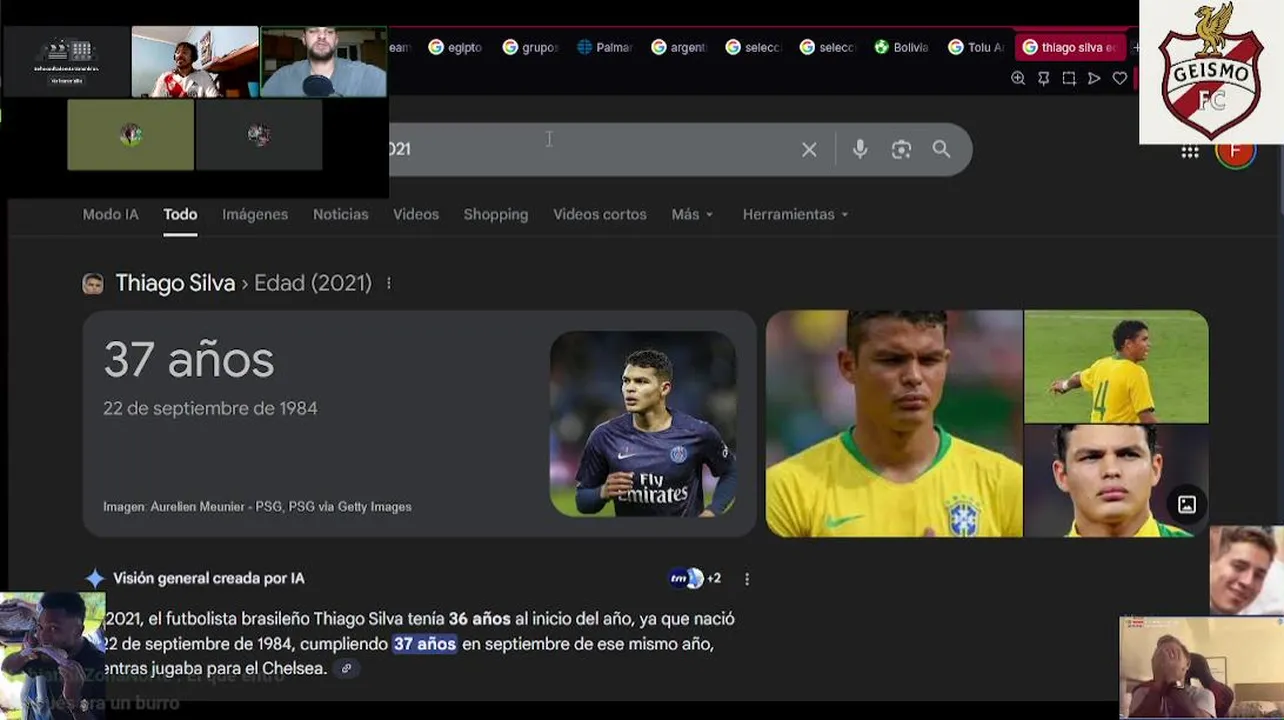This screenshot has height=720, width=1284.
Task: Start voice search with the microphone icon
Action: [860, 149]
